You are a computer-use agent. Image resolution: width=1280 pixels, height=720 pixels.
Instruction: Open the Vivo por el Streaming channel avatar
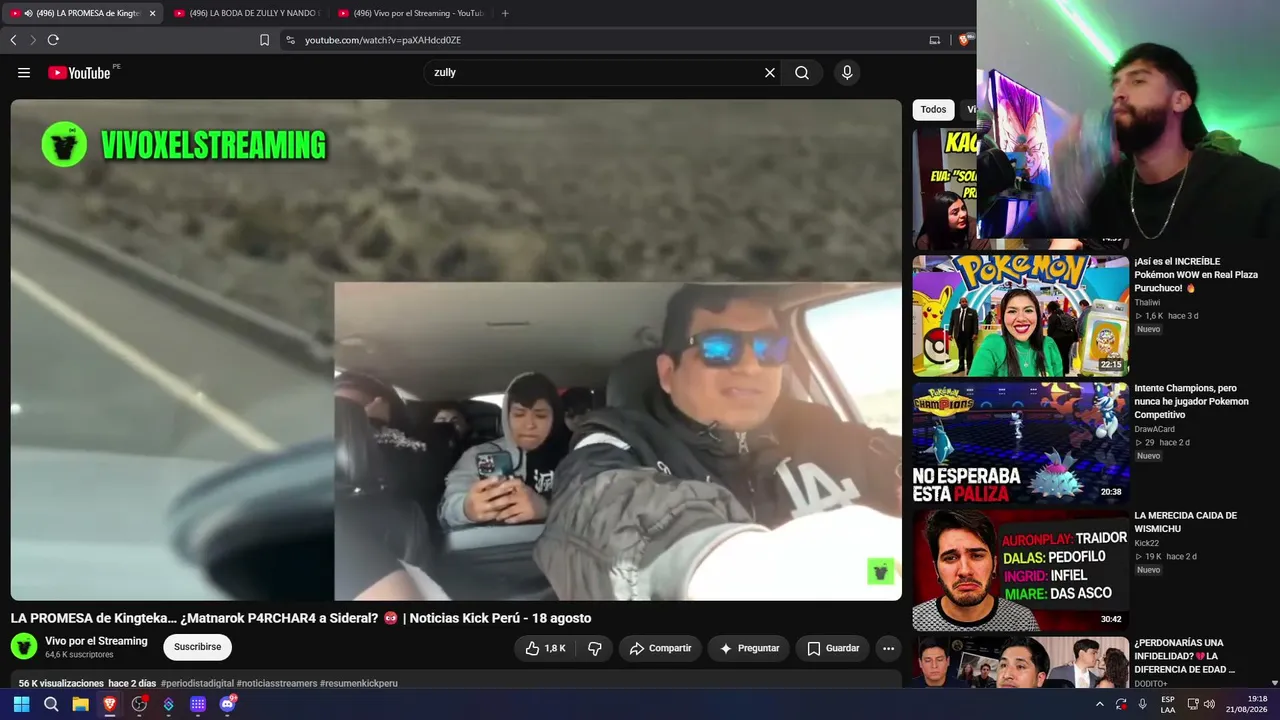(24, 646)
